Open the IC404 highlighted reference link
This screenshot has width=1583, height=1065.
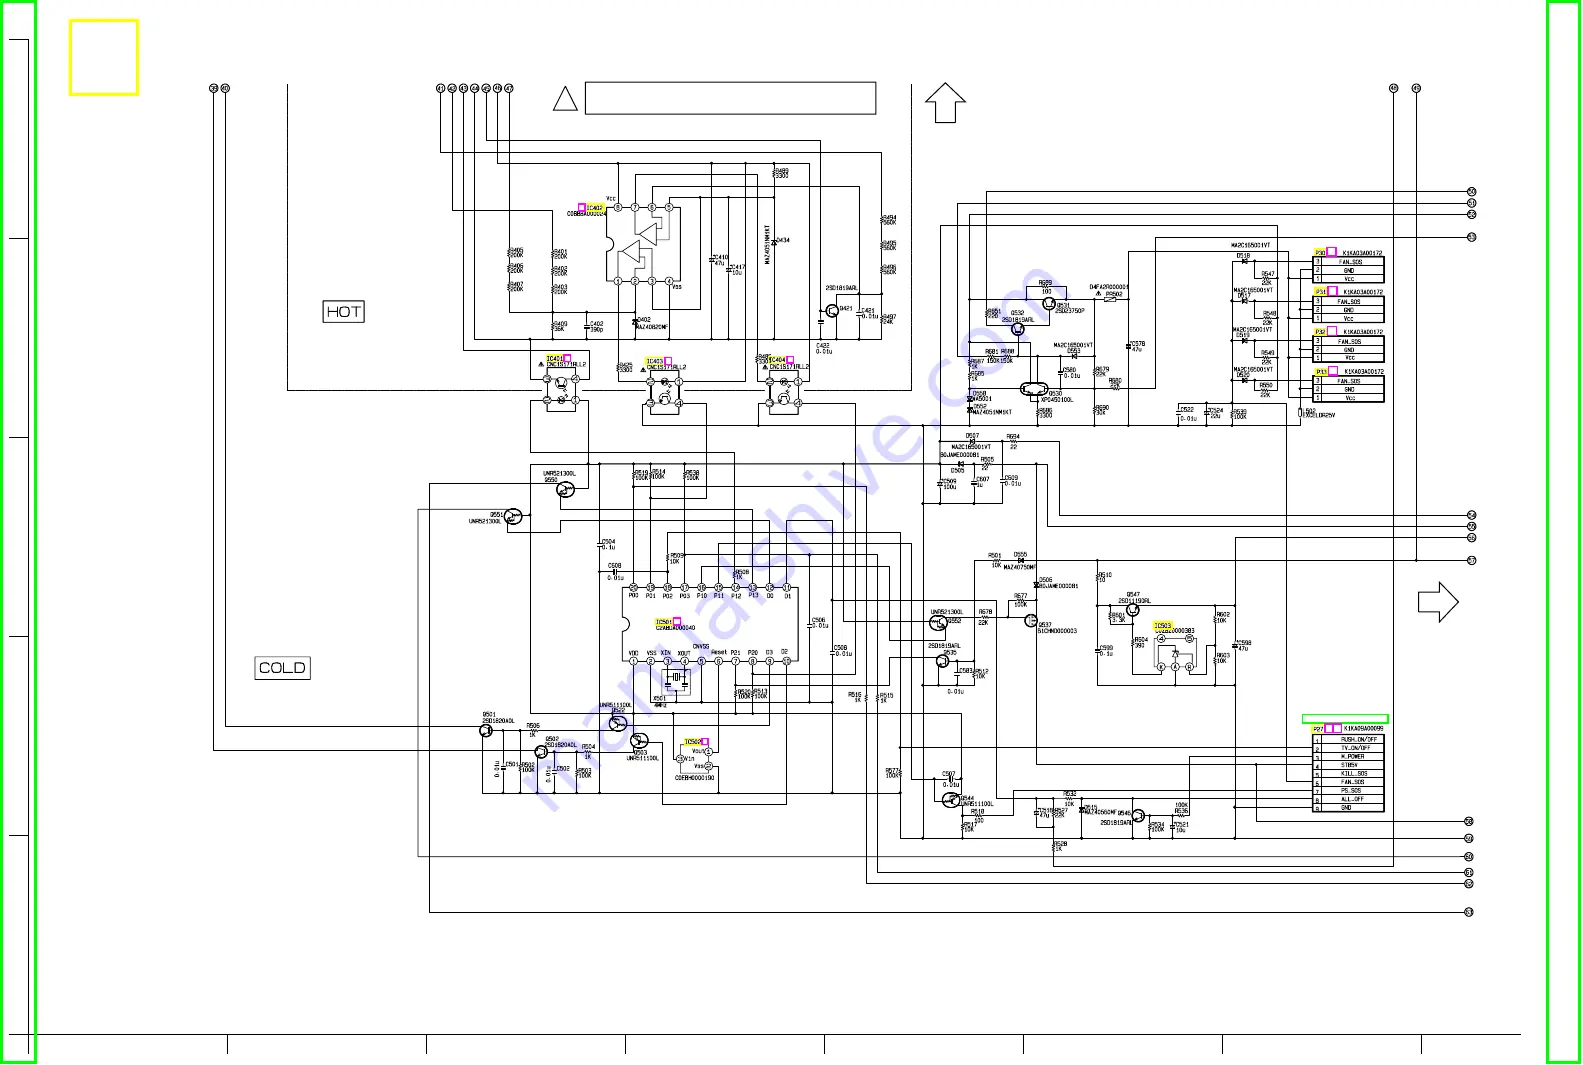[x=777, y=360]
